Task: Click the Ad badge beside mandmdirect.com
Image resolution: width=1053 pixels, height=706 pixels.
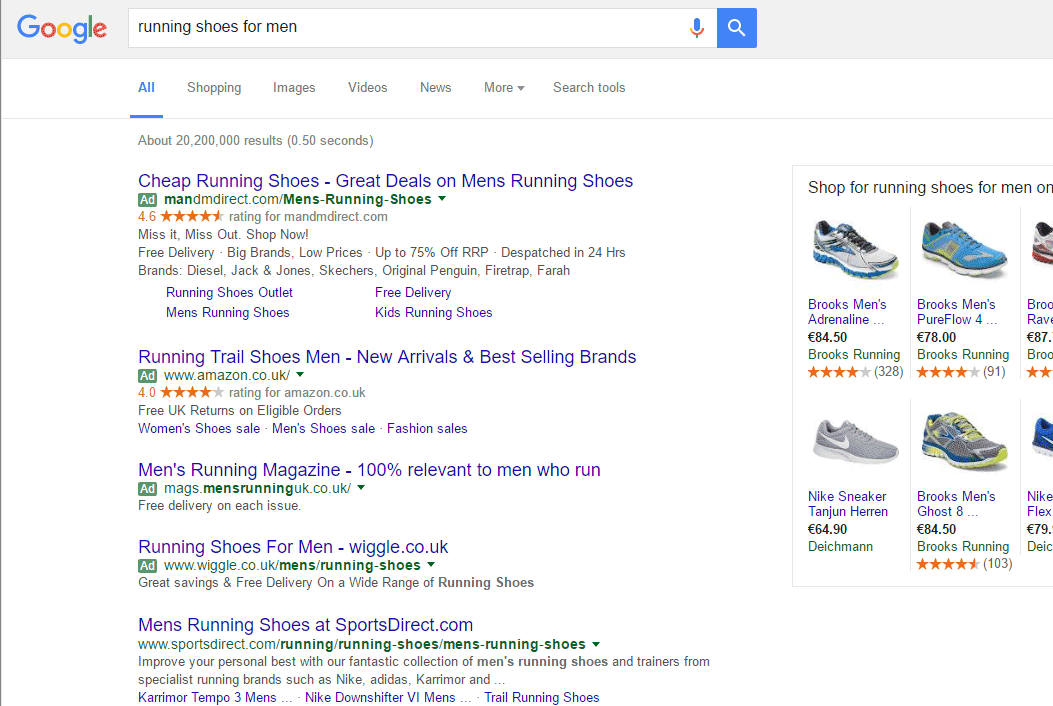Action: tap(147, 200)
